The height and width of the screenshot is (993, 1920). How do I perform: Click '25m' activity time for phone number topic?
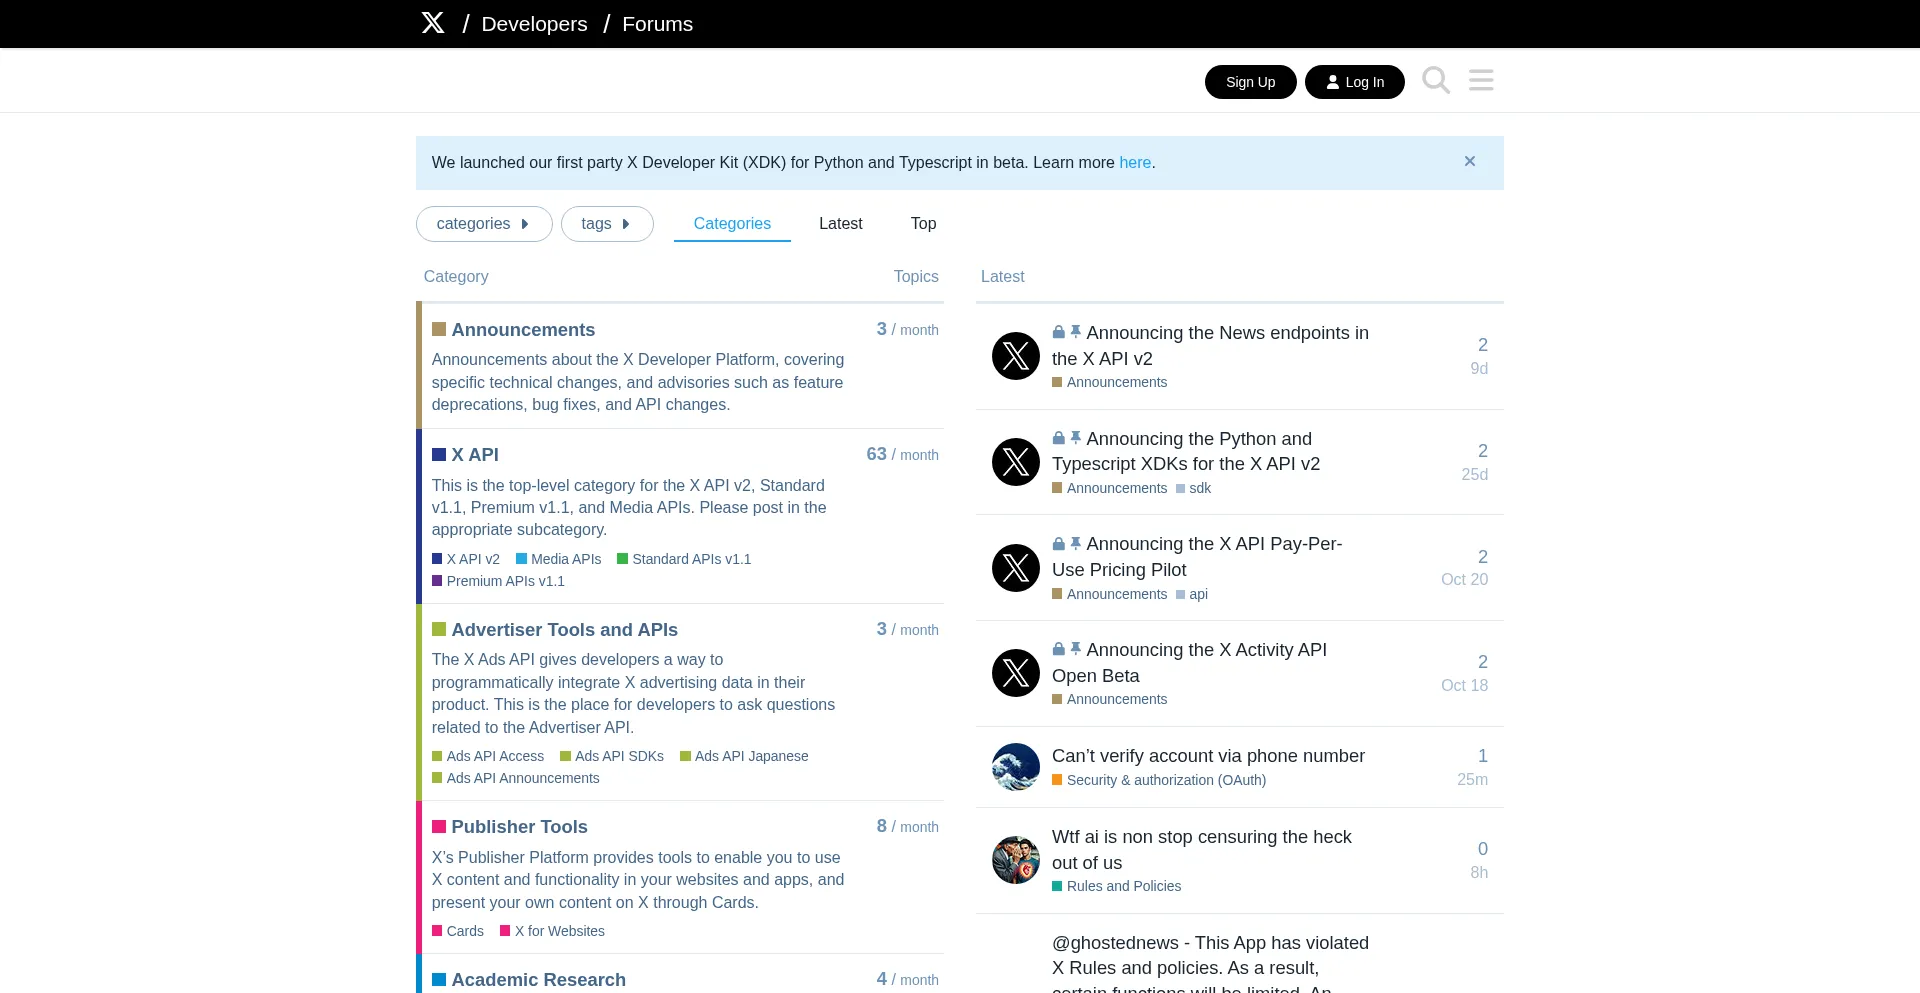click(x=1472, y=779)
